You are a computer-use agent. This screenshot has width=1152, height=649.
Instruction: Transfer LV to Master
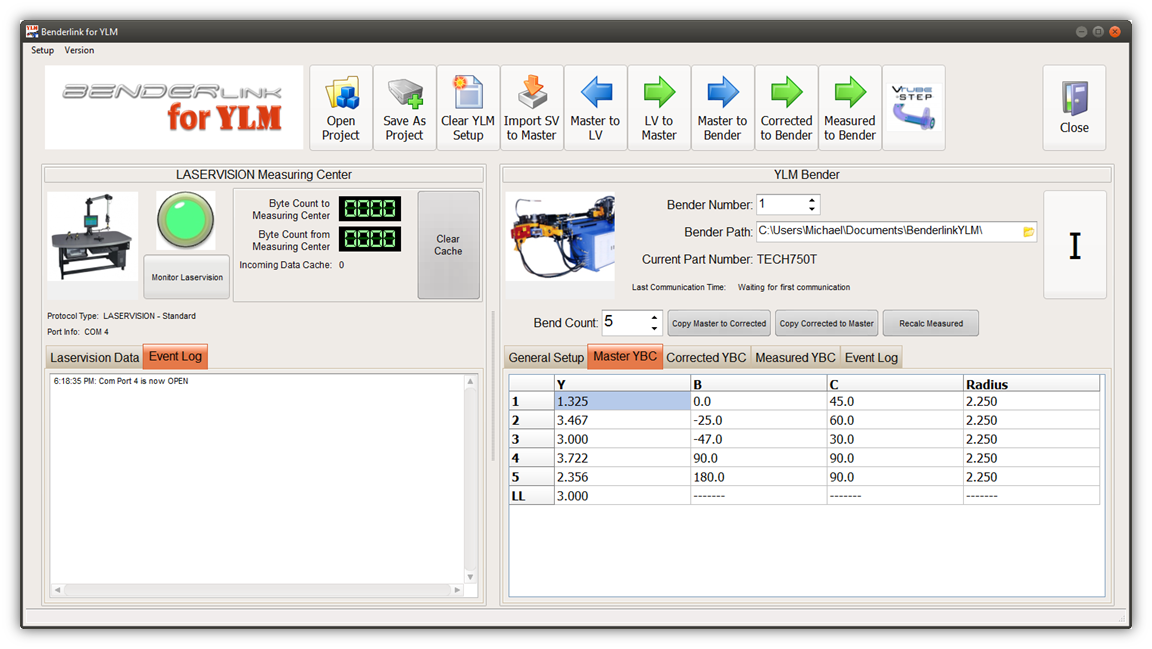click(659, 108)
